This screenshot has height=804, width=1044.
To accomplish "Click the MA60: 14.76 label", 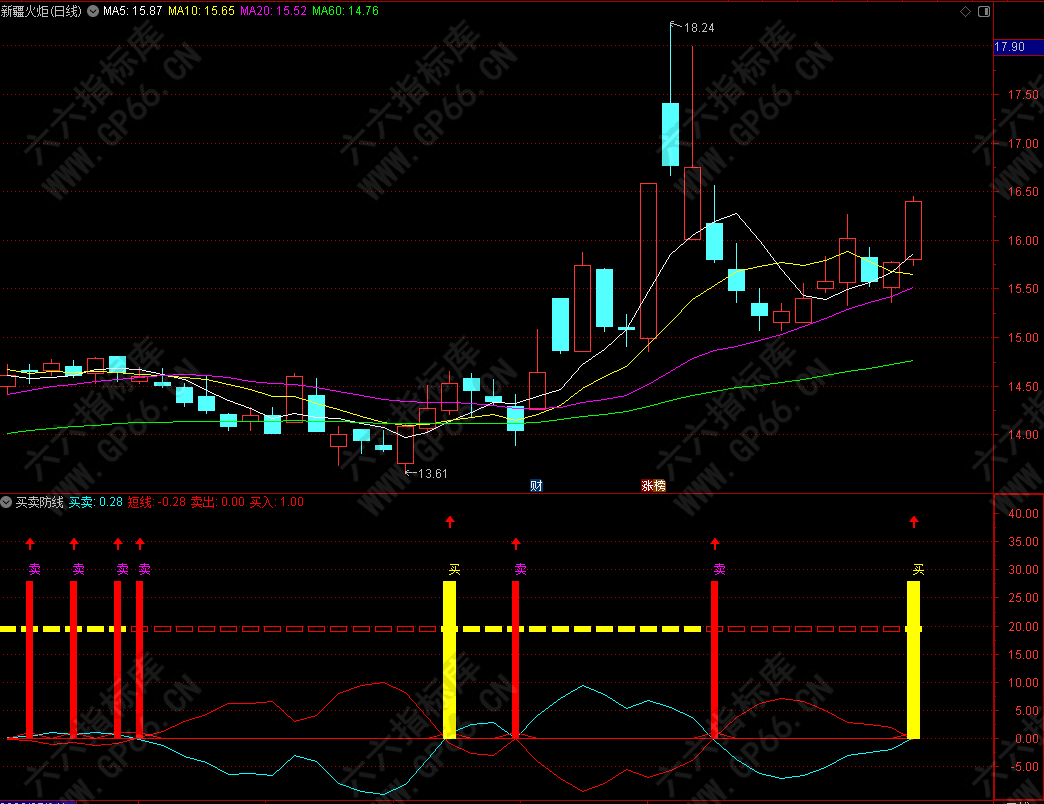I will coord(345,11).
